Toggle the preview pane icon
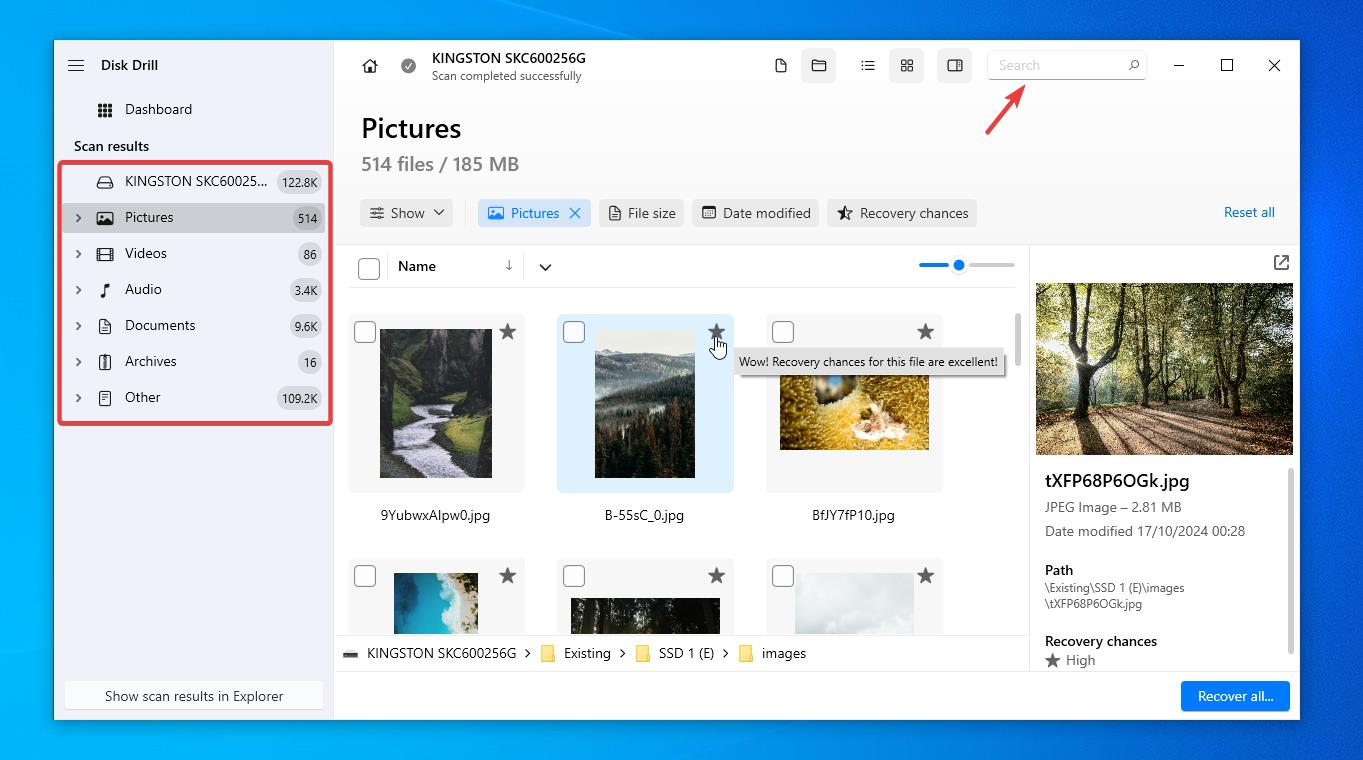 pos(955,66)
